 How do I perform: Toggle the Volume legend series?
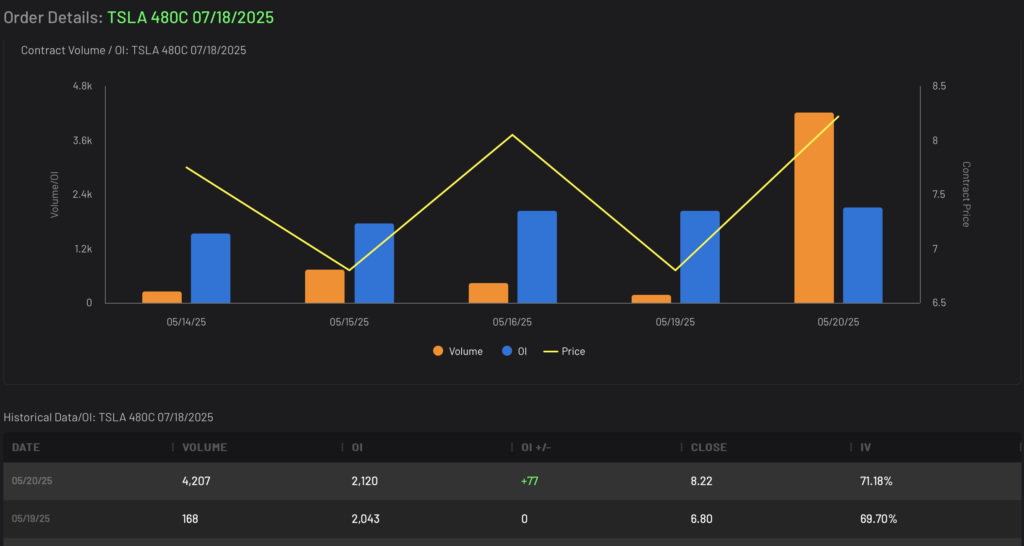pyautogui.click(x=458, y=351)
